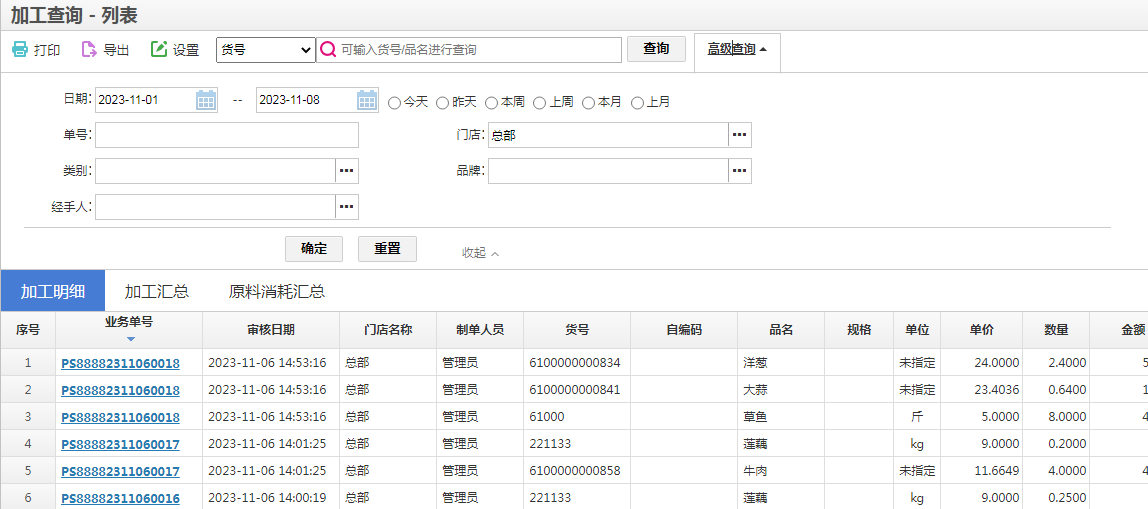Select the 上月 radio option
This screenshot has width=1148, height=509.
(637, 103)
